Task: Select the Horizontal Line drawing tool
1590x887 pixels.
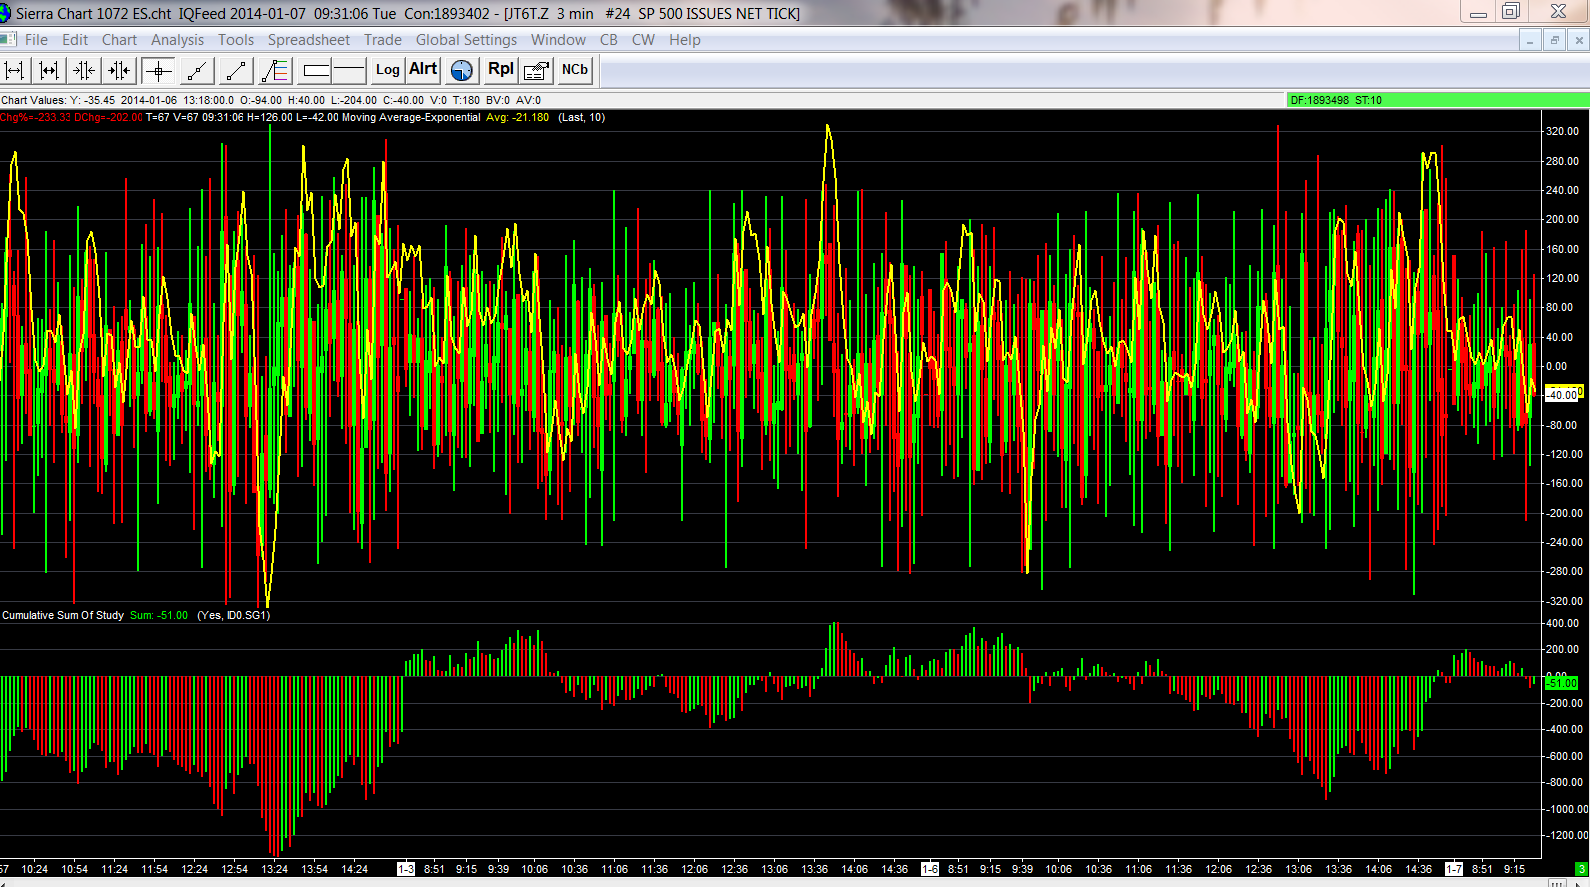Action: [349, 70]
